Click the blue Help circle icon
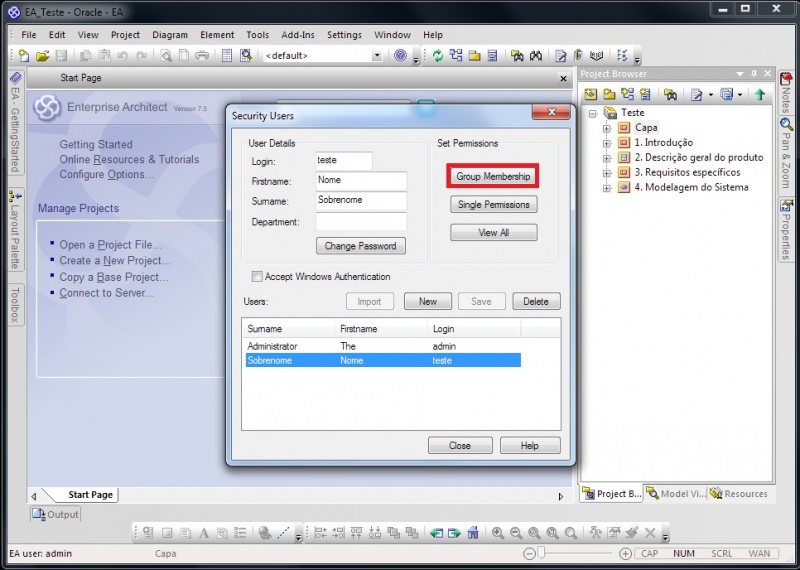The image size is (800, 570). (x=401, y=55)
